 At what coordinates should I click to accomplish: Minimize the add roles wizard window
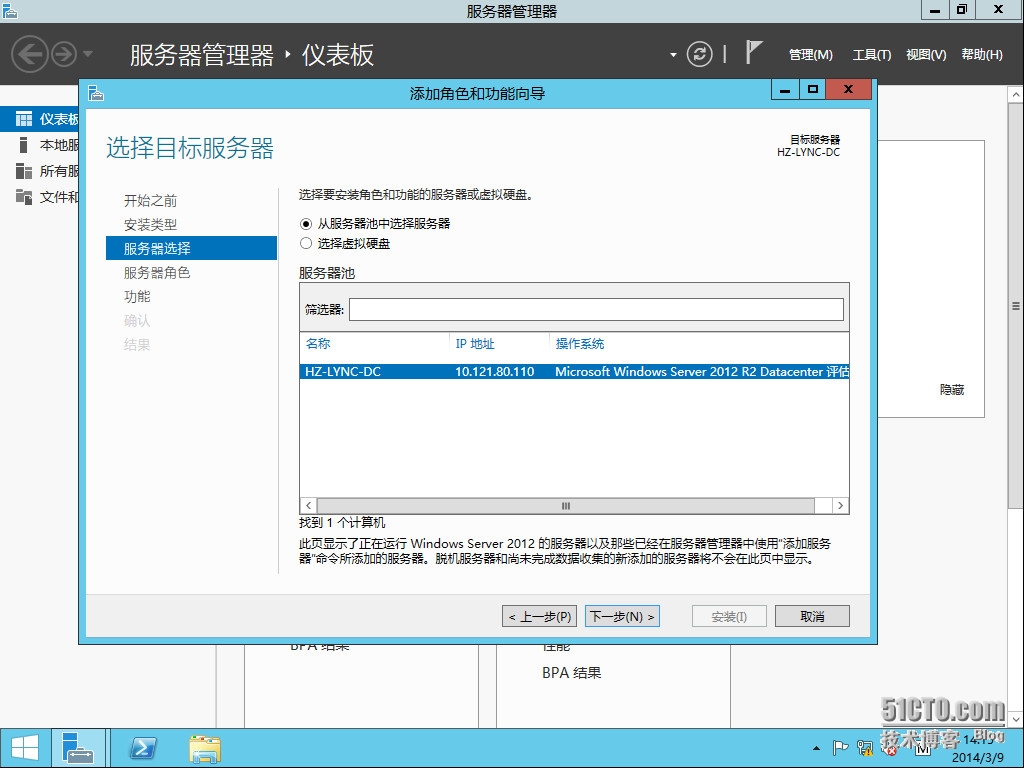(785, 90)
